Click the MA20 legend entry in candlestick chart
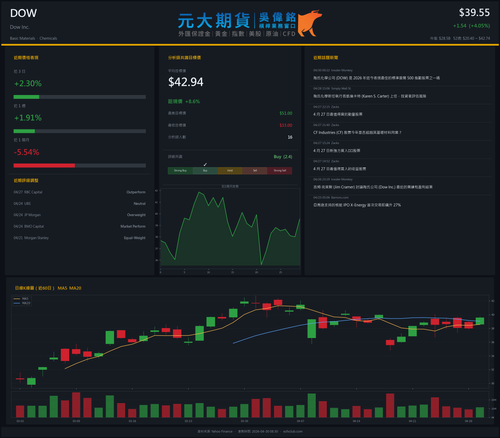This screenshot has height=438, width=500. coord(22,303)
